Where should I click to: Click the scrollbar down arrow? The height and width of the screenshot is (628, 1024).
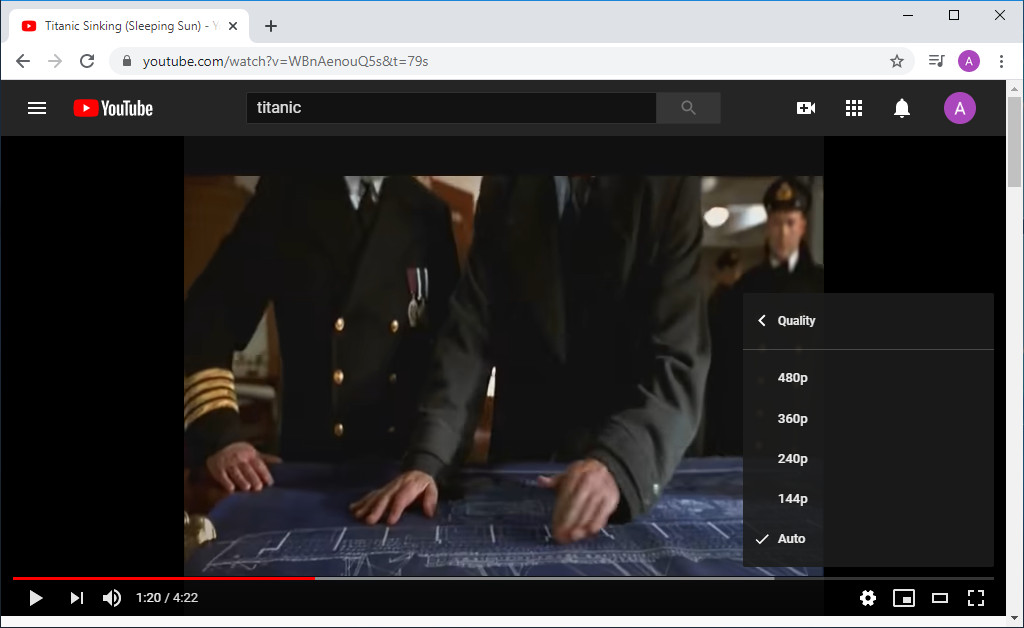pyautogui.click(x=1014, y=618)
